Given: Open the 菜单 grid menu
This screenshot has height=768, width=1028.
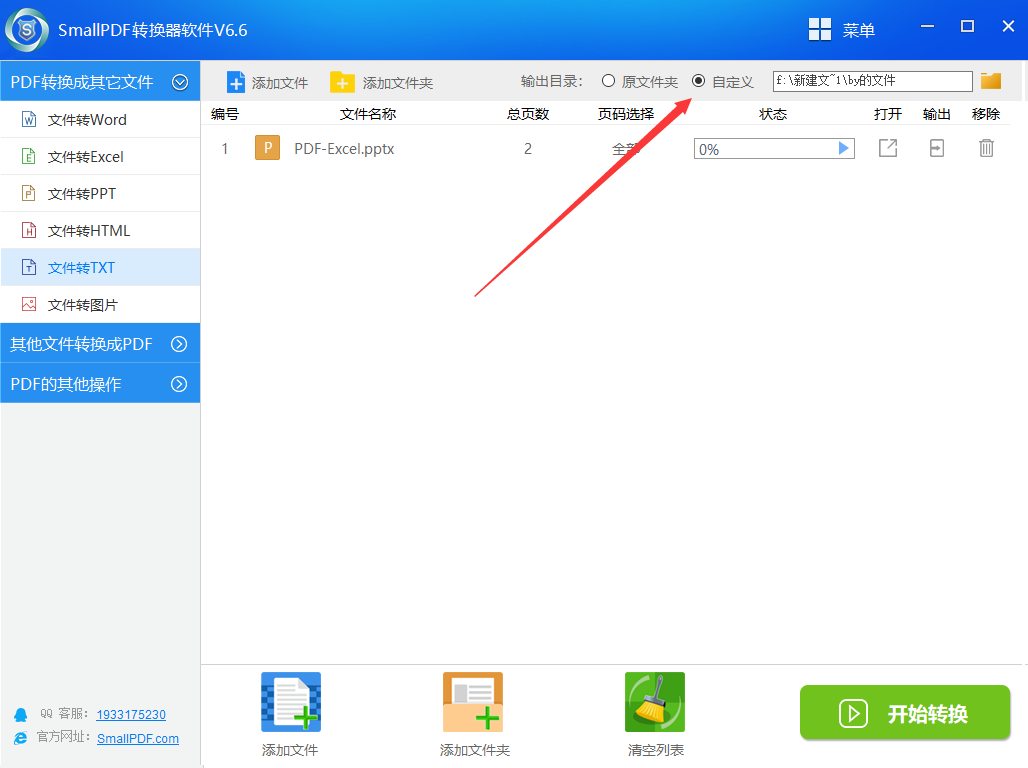Looking at the screenshot, I should 841,30.
